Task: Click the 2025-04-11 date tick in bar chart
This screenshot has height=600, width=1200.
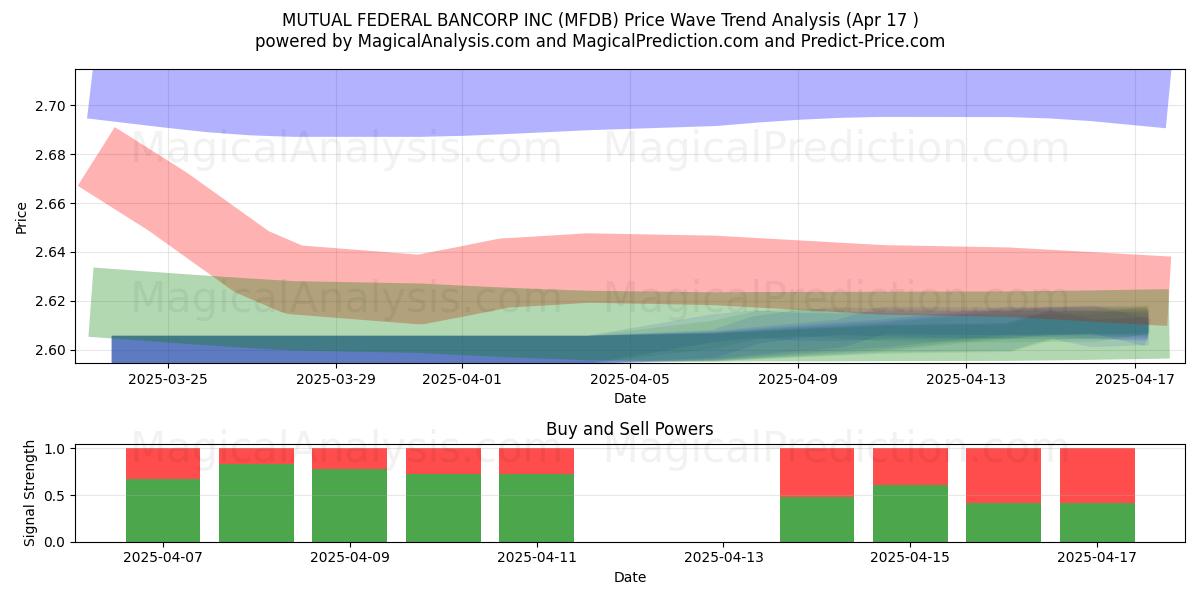Action: [x=537, y=557]
